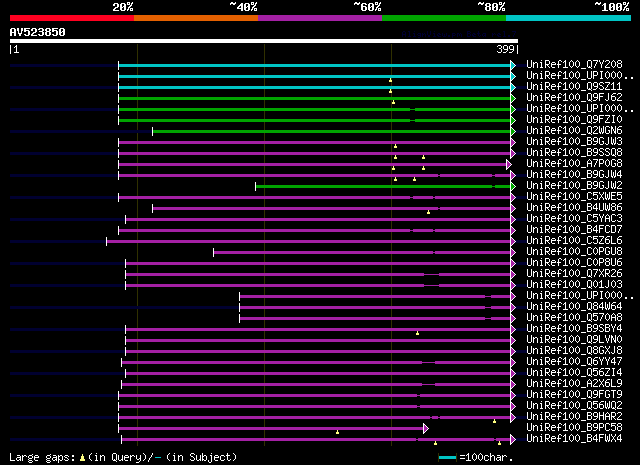Select the UniRef100_C5XWE5 hit name

click(574, 197)
